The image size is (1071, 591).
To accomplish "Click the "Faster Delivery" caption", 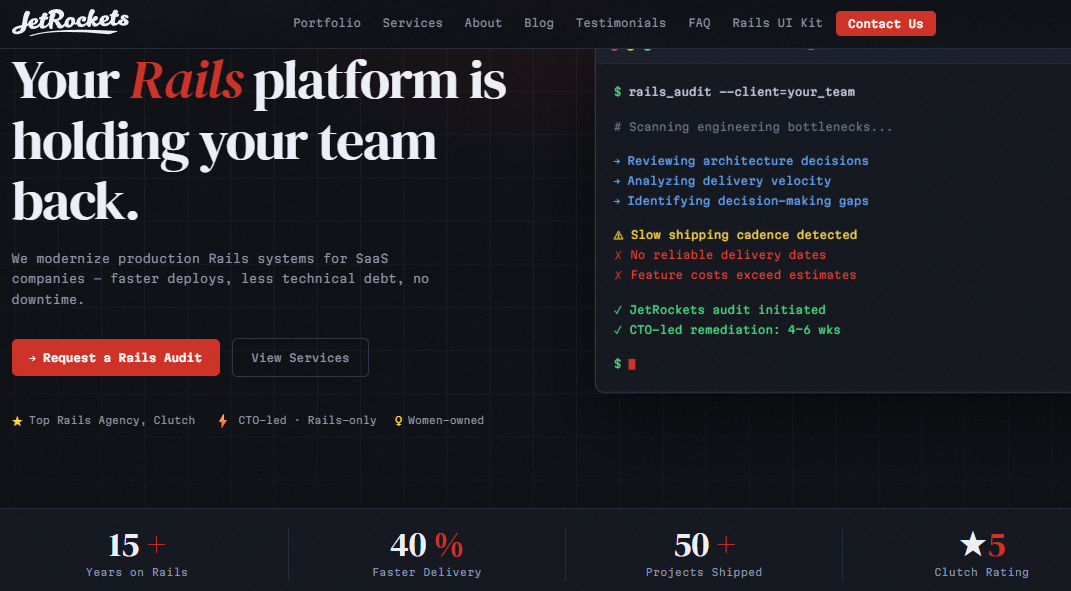I will point(427,572).
